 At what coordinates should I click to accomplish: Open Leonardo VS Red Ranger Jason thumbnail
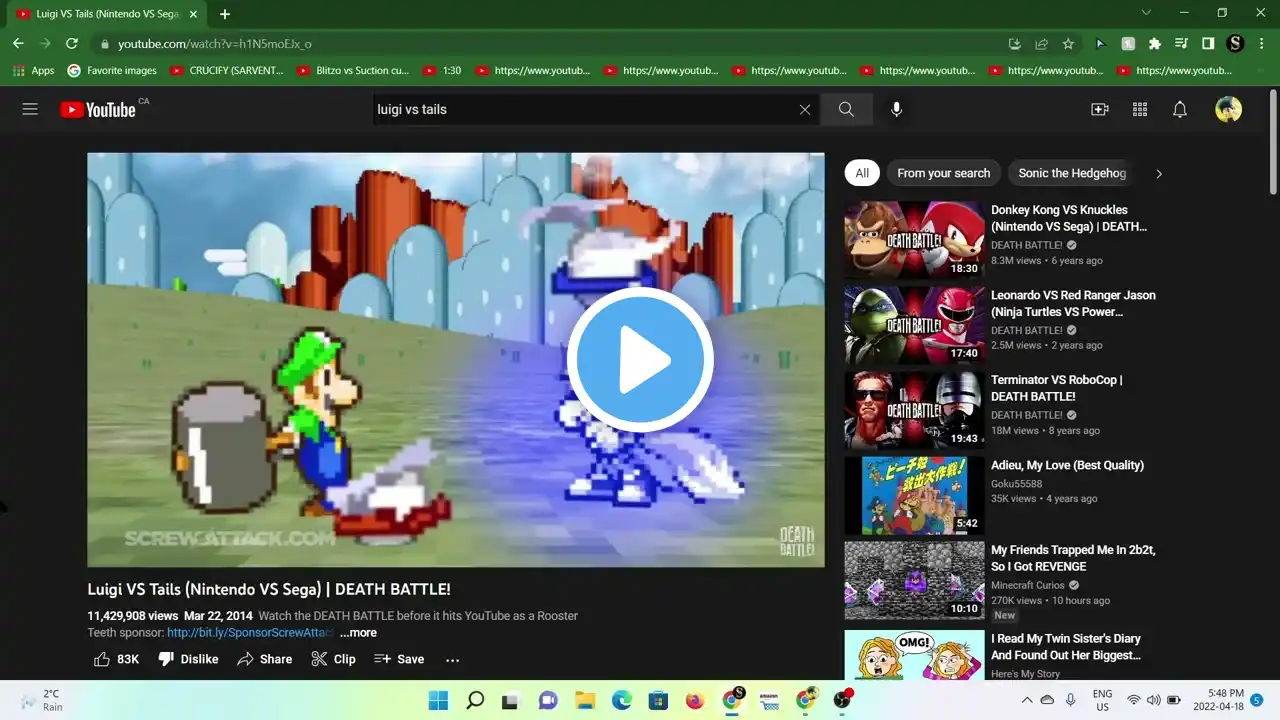[915, 325]
